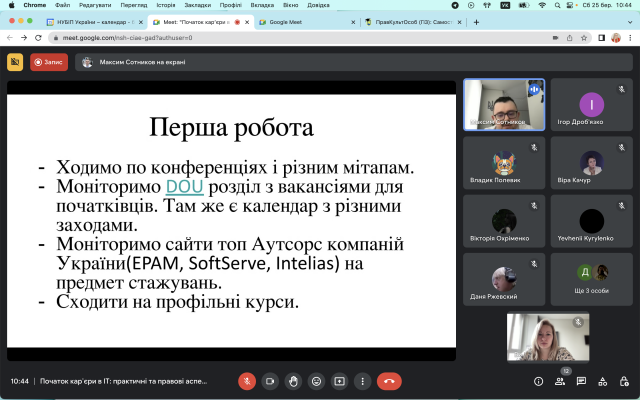This screenshot has height=400, width=640.
Task: Show the participants people panel
Action: [562, 381]
